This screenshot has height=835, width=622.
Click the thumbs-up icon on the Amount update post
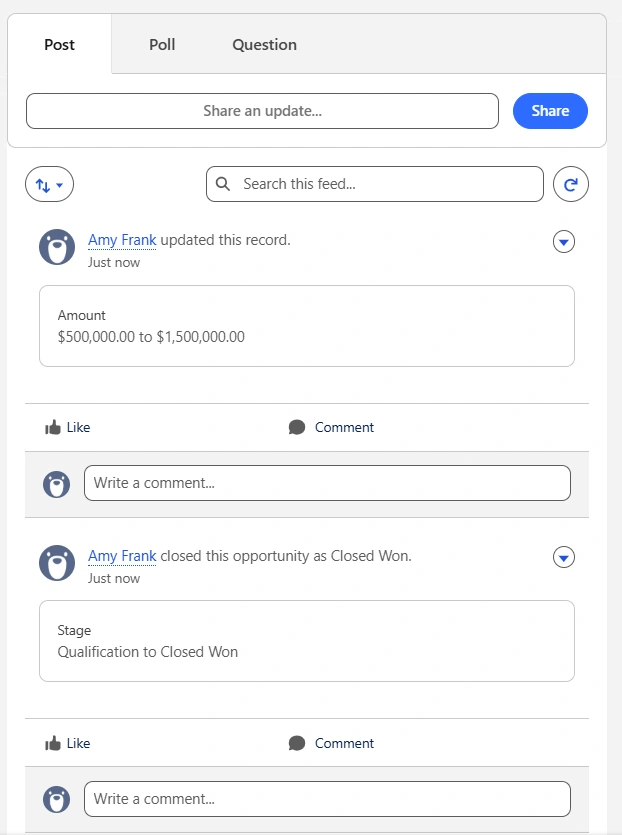(x=53, y=428)
